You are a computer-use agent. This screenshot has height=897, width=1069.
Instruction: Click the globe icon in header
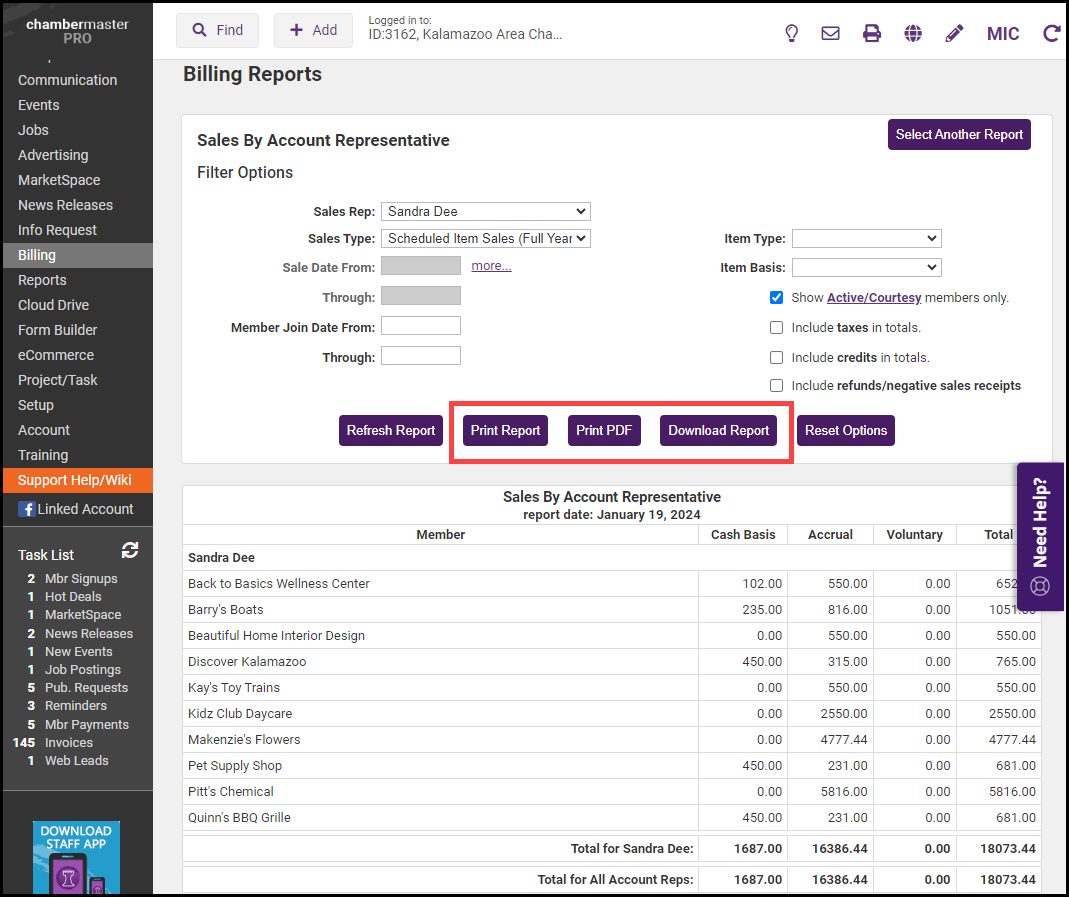[913, 33]
